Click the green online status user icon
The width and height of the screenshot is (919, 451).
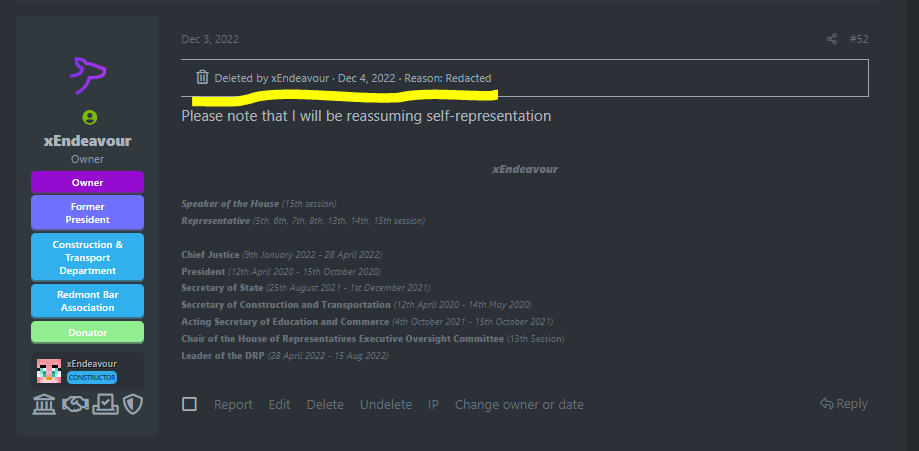click(x=88, y=118)
